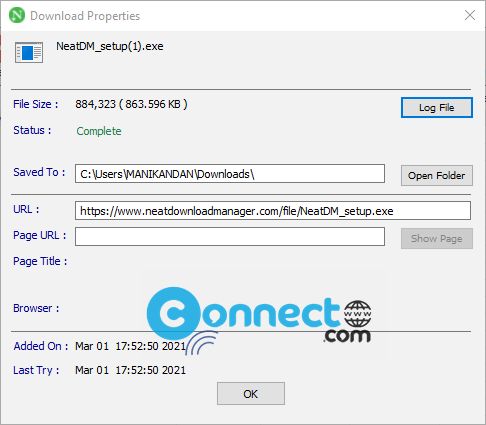The width and height of the screenshot is (486, 425).
Task: Click the Neat Download Manager logo icon
Action: click(17, 15)
